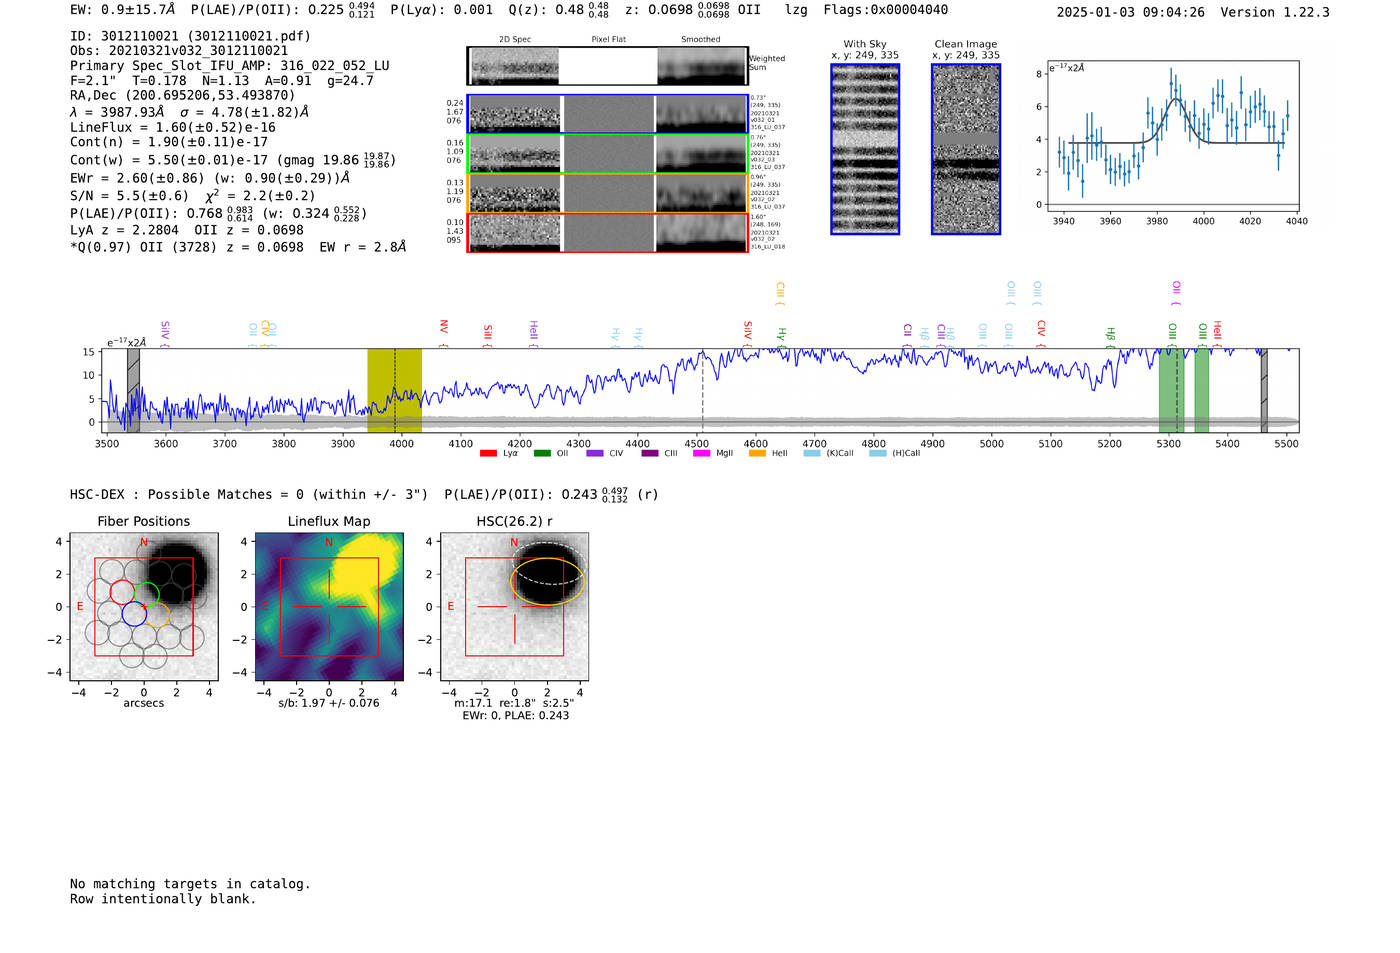Select the red-bordered fiber 2D spectrum row
Viewport: 1400px width, 953px height.
tap(608, 233)
